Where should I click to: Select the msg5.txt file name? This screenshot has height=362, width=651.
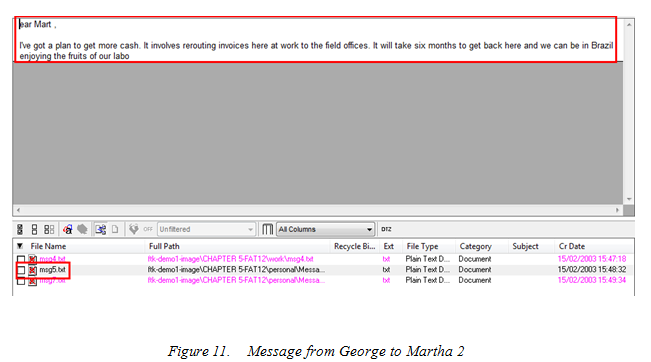pos(52,270)
